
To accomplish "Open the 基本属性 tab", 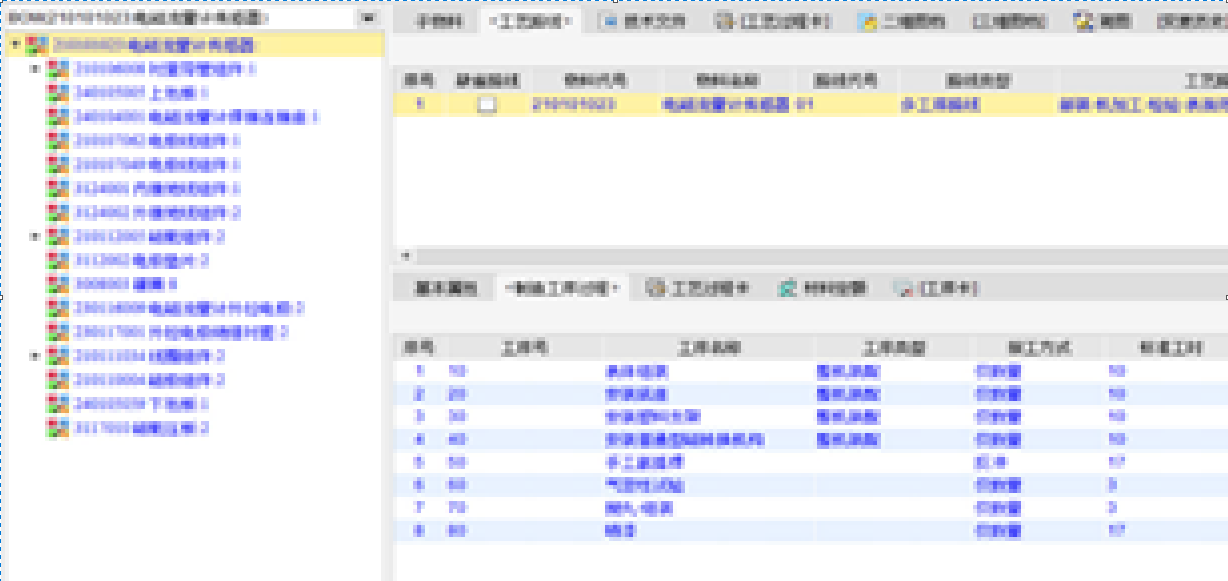I will pyautogui.click(x=440, y=288).
